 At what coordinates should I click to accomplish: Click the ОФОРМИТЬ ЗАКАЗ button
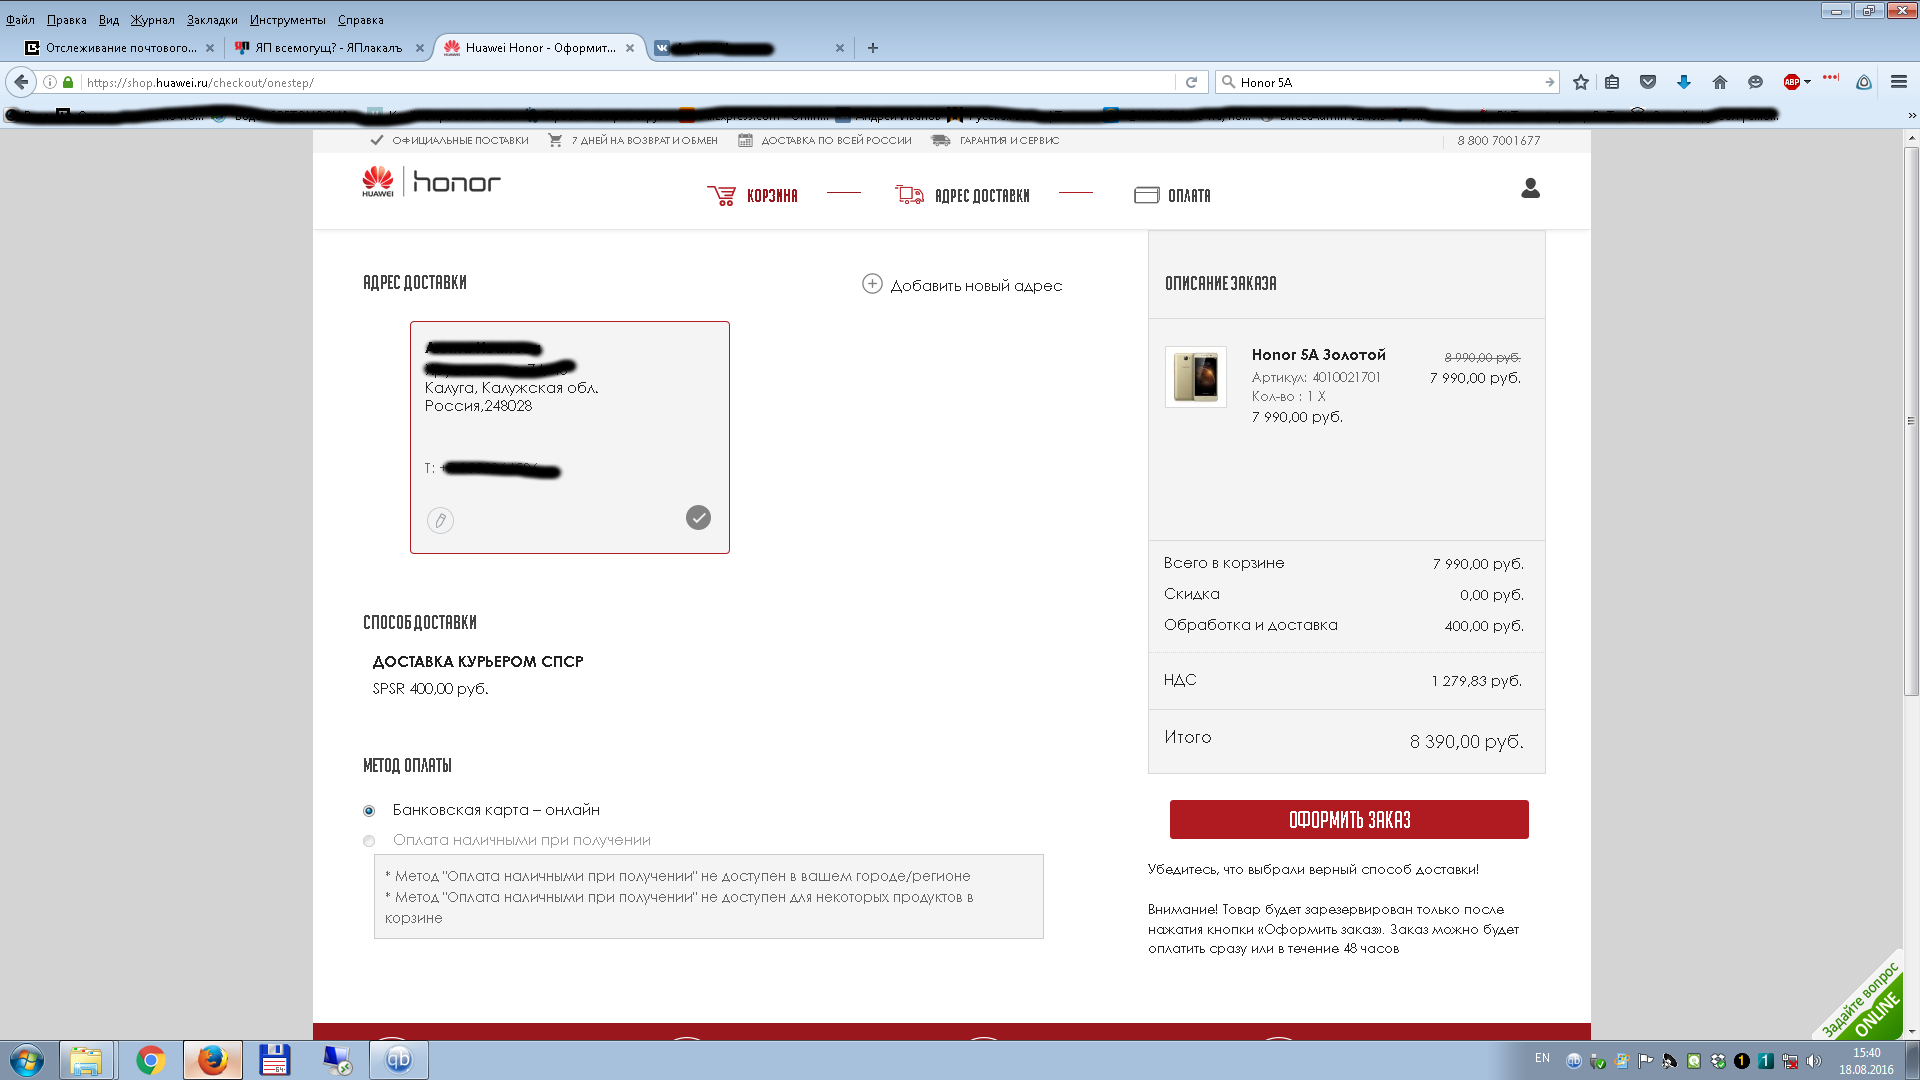point(1349,820)
